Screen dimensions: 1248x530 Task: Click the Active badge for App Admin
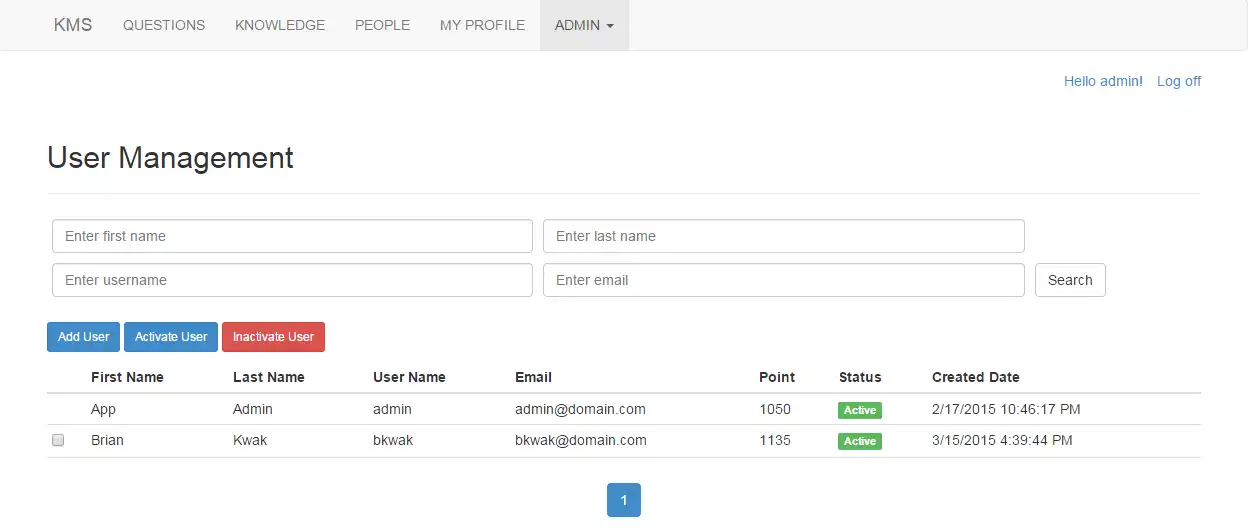[860, 410]
